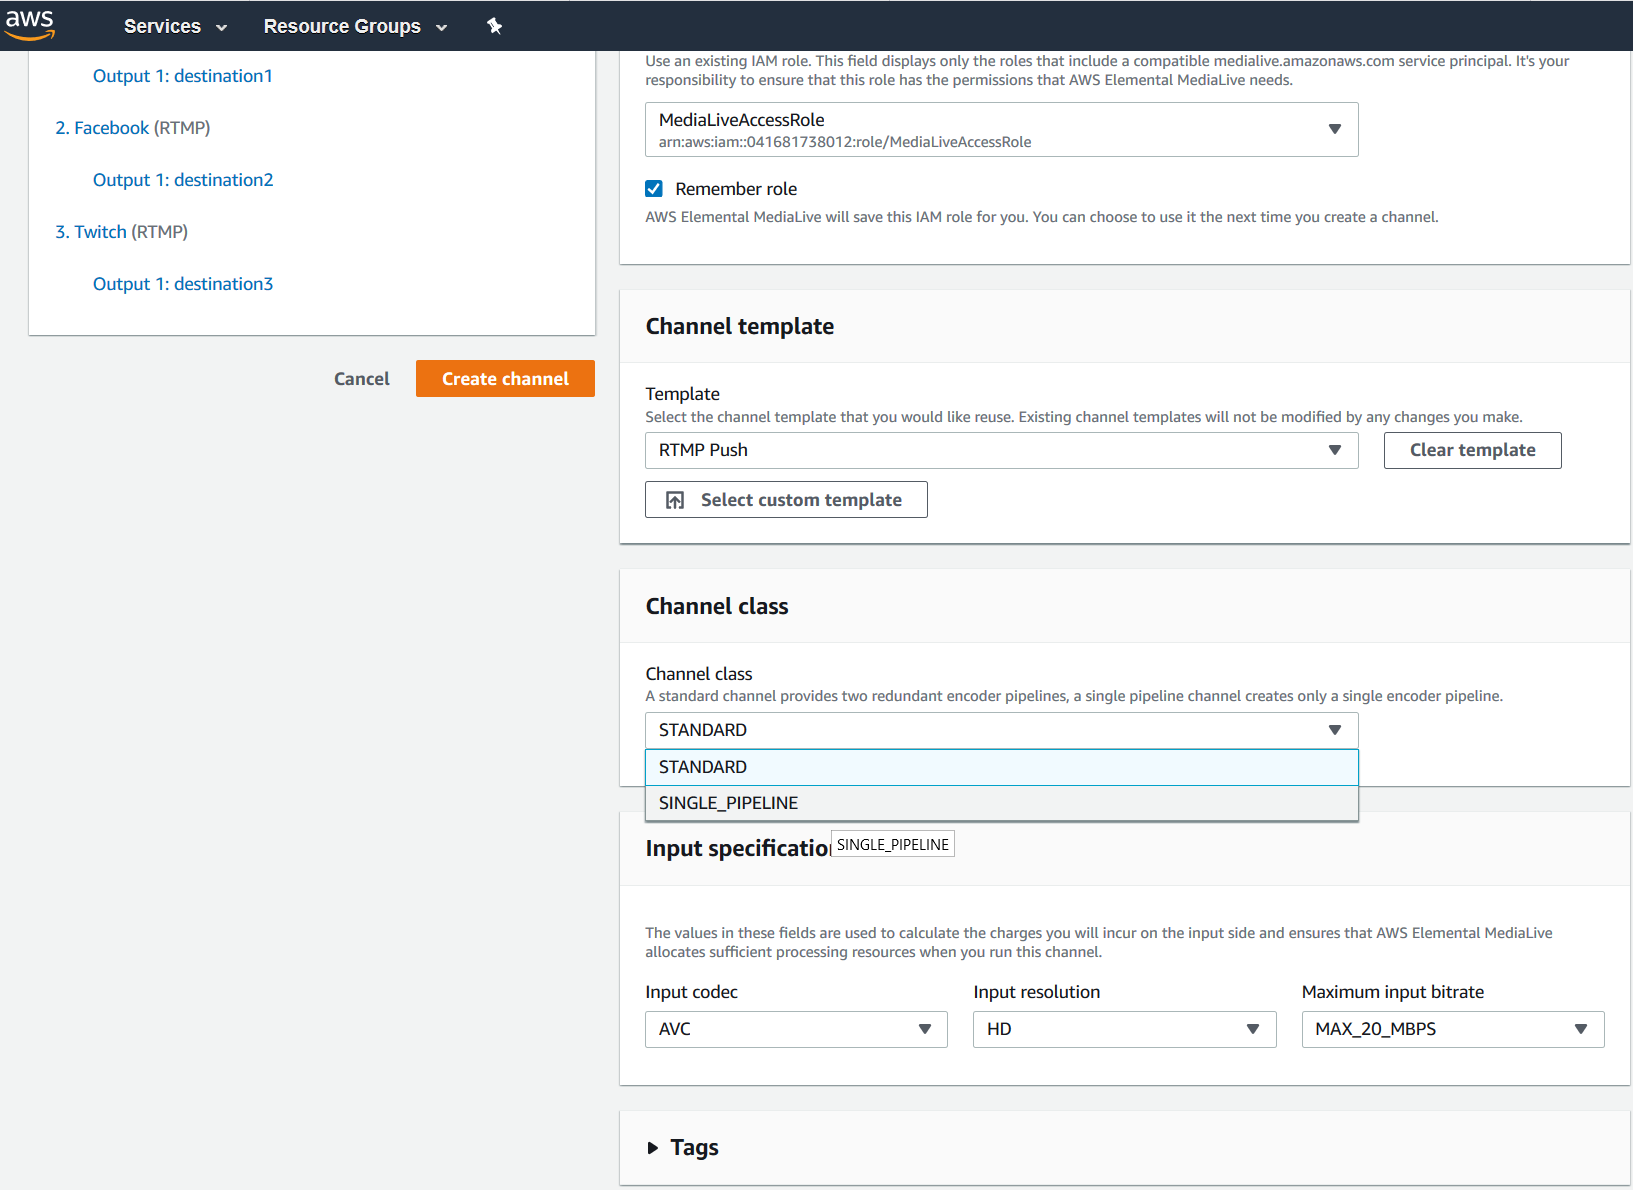Open the Services menu
Image resolution: width=1633 pixels, height=1190 pixels.
tap(175, 26)
